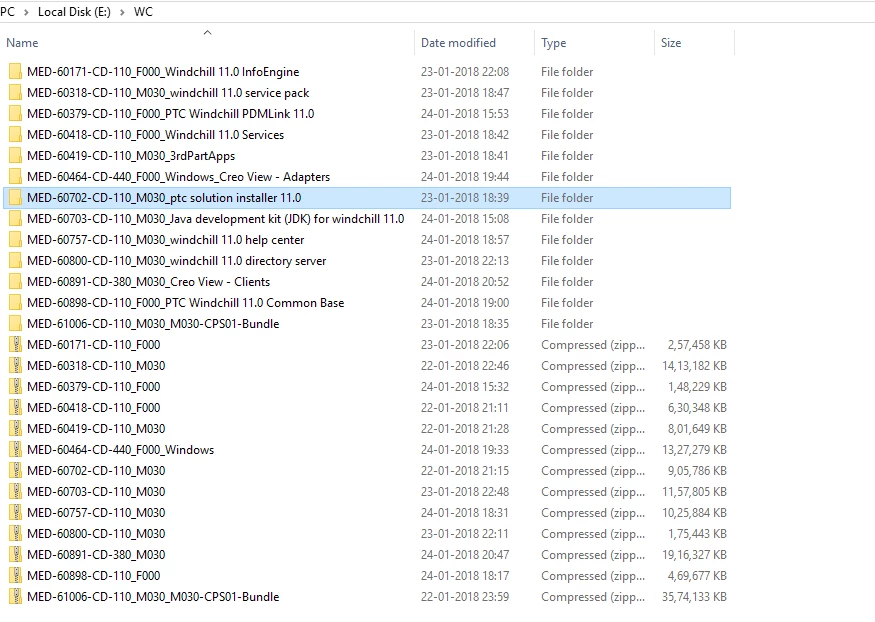875x622 pixels.
Task: Expand breadcrumb chevron after Local Disk (E:)
Action: coord(122,12)
